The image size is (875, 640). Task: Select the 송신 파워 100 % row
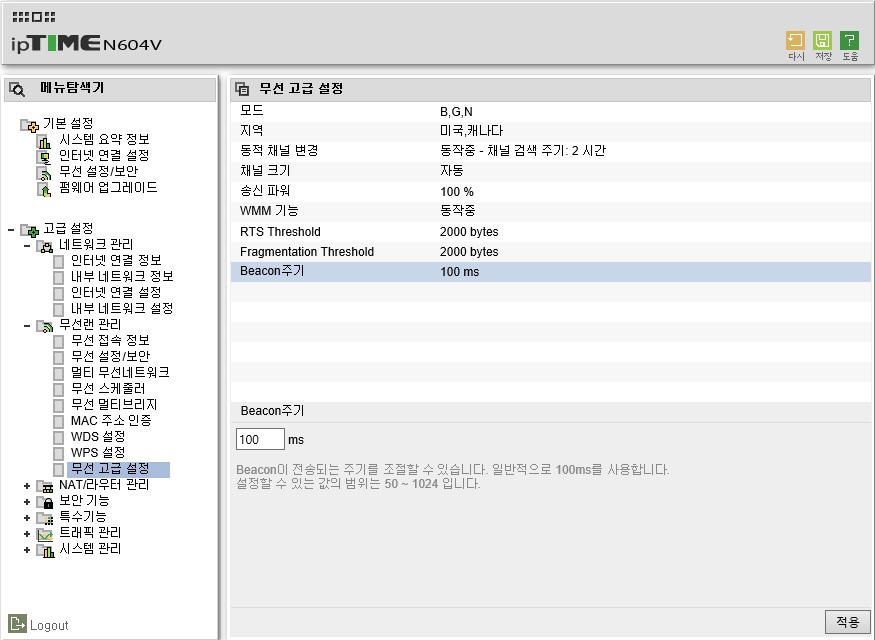(x=550, y=192)
